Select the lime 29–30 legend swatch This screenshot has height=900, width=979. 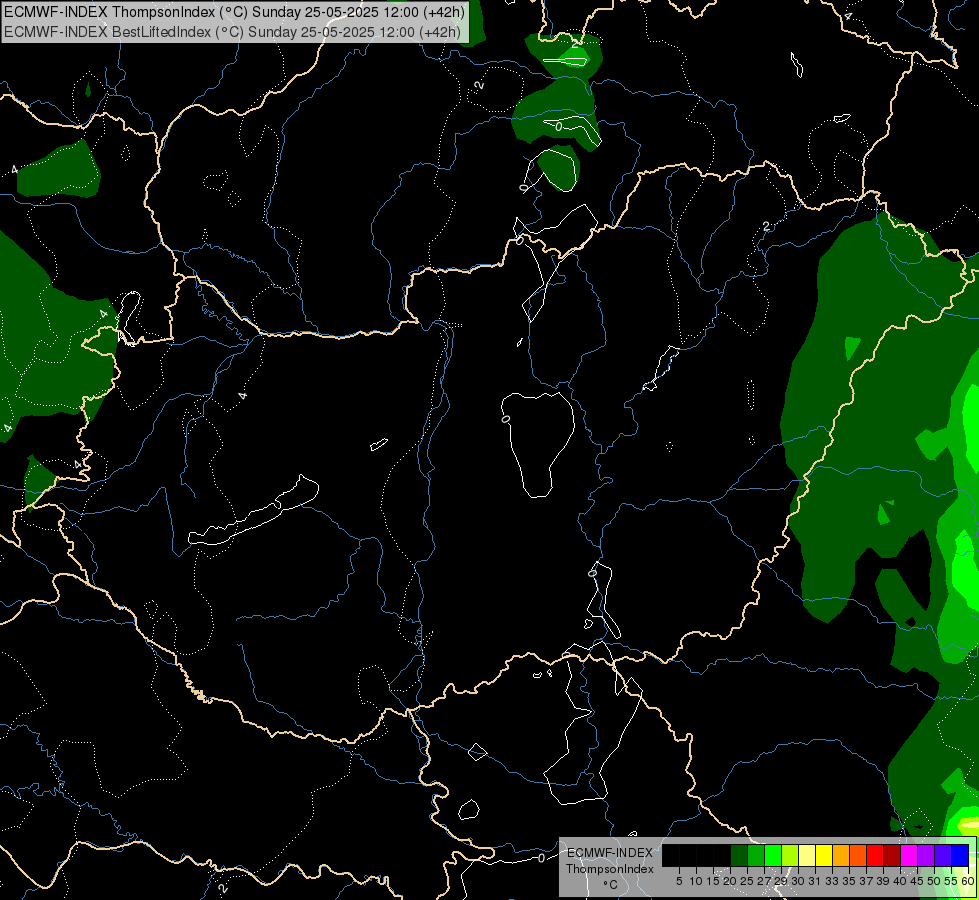pyautogui.click(x=790, y=855)
